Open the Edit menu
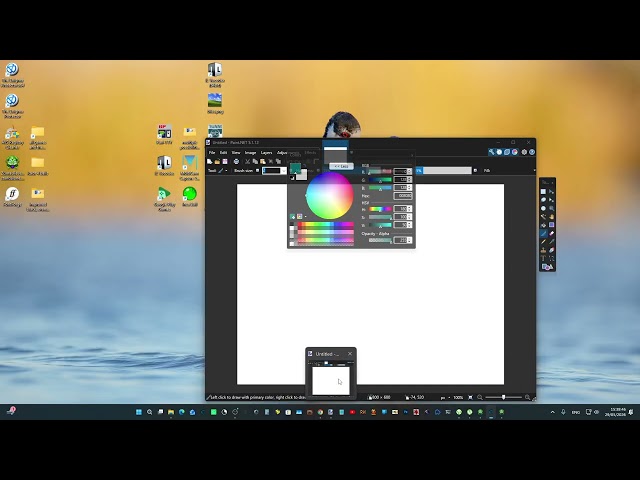The image size is (640, 480). coord(223,153)
